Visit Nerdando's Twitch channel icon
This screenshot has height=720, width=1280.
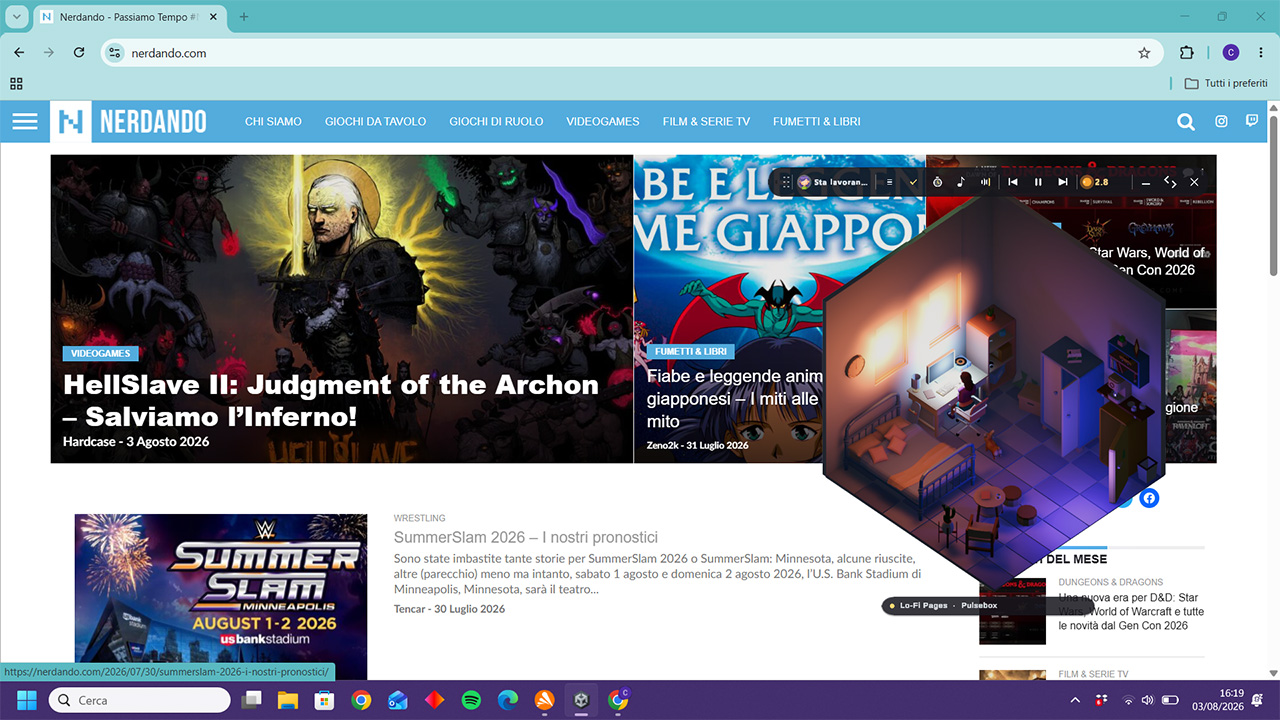pyautogui.click(x=1252, y=121)
